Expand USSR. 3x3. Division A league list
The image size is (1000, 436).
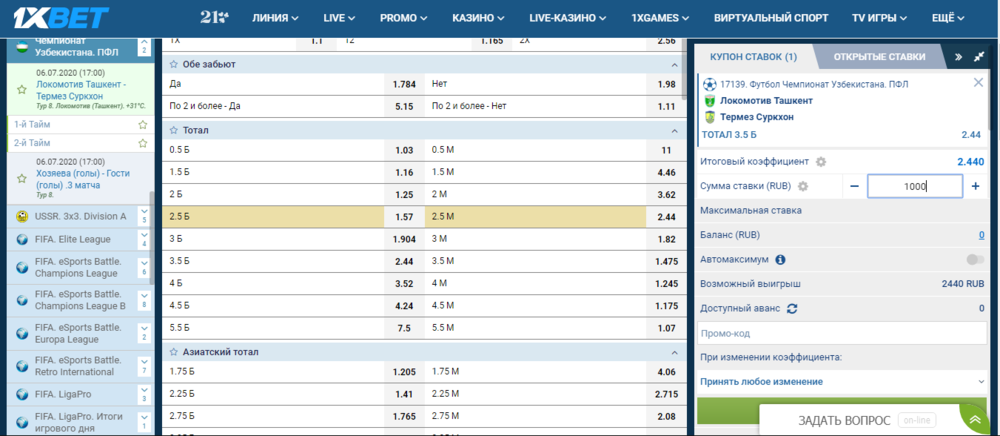coord(144,216)
